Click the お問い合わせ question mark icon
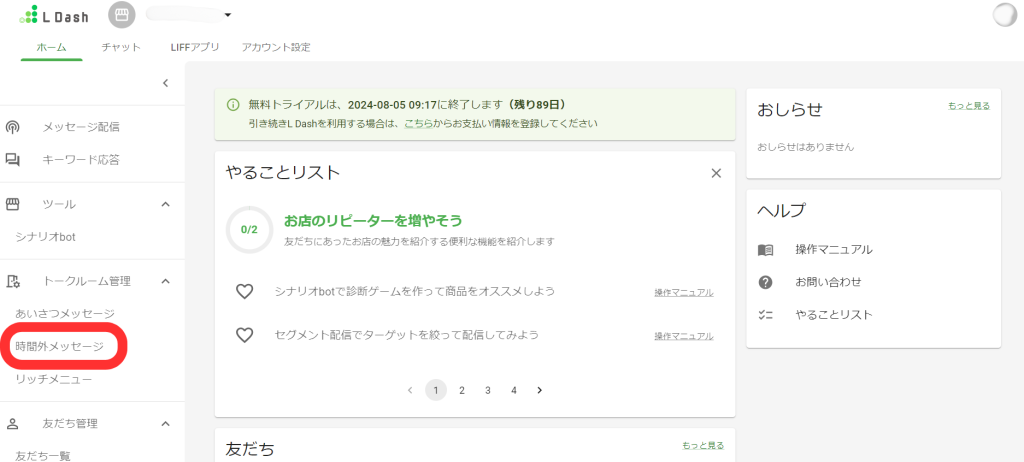Viewport: 1024px width, 462px height. coord(765,282)
